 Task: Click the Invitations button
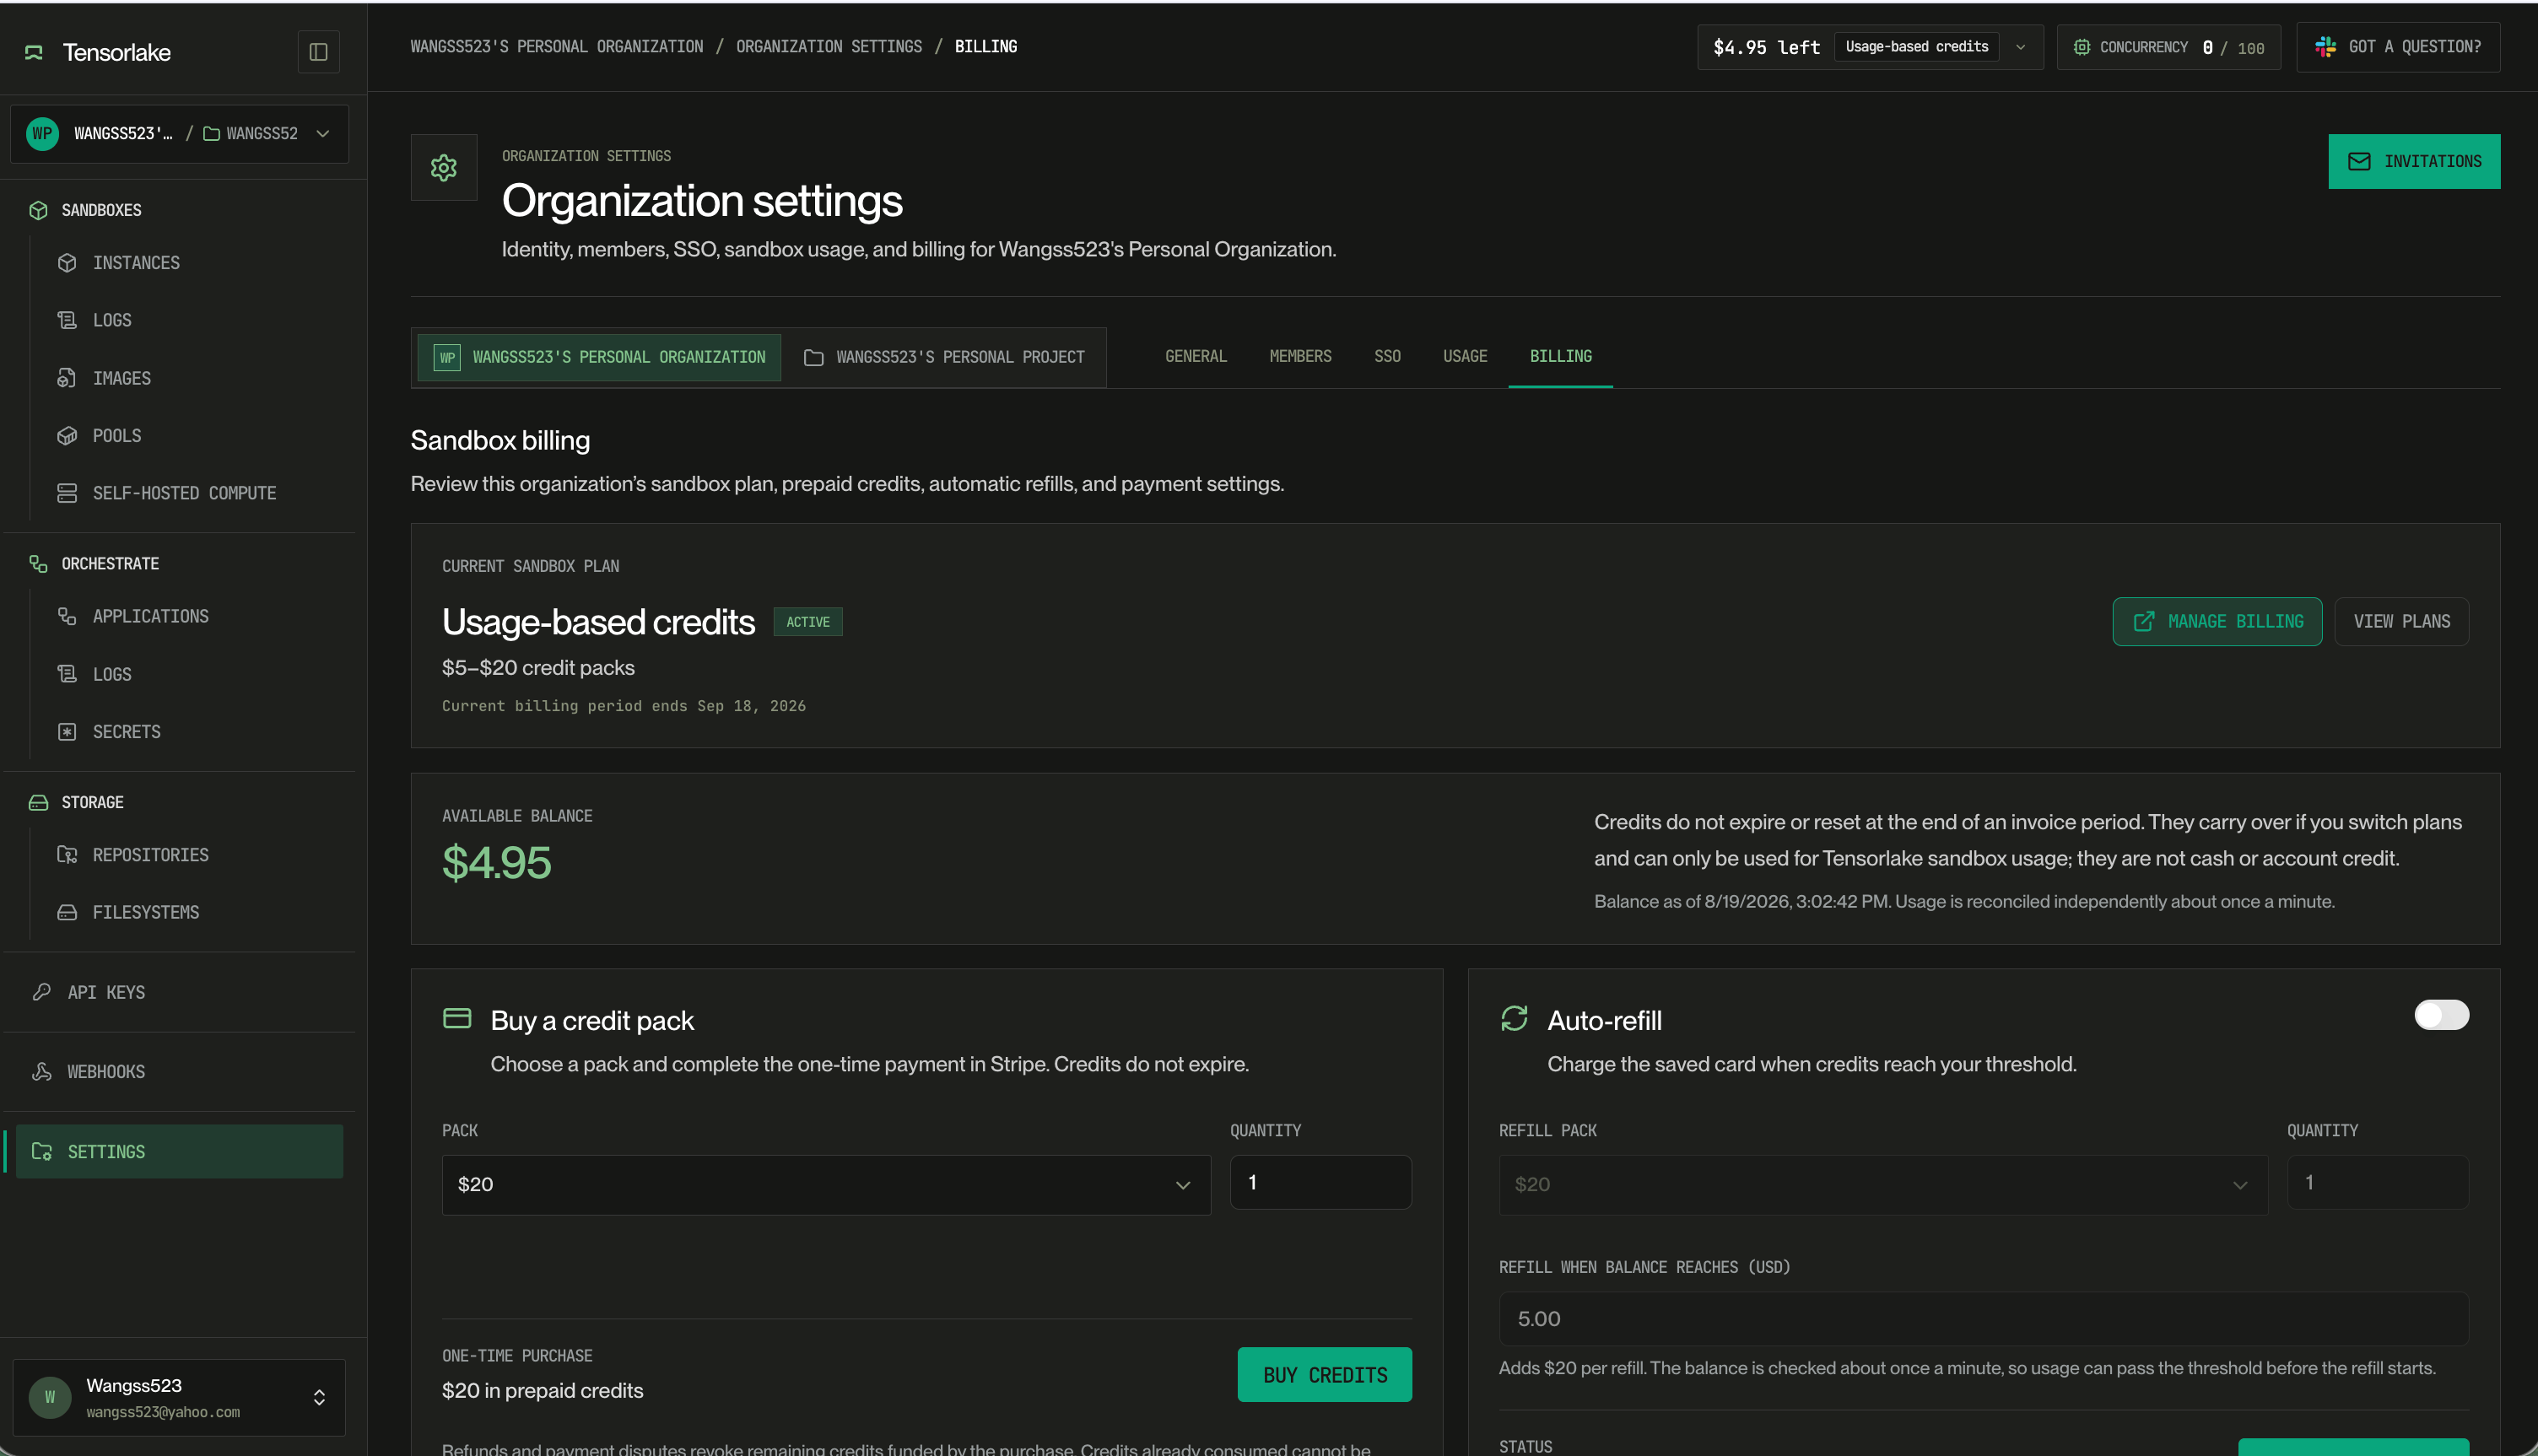2414,161
